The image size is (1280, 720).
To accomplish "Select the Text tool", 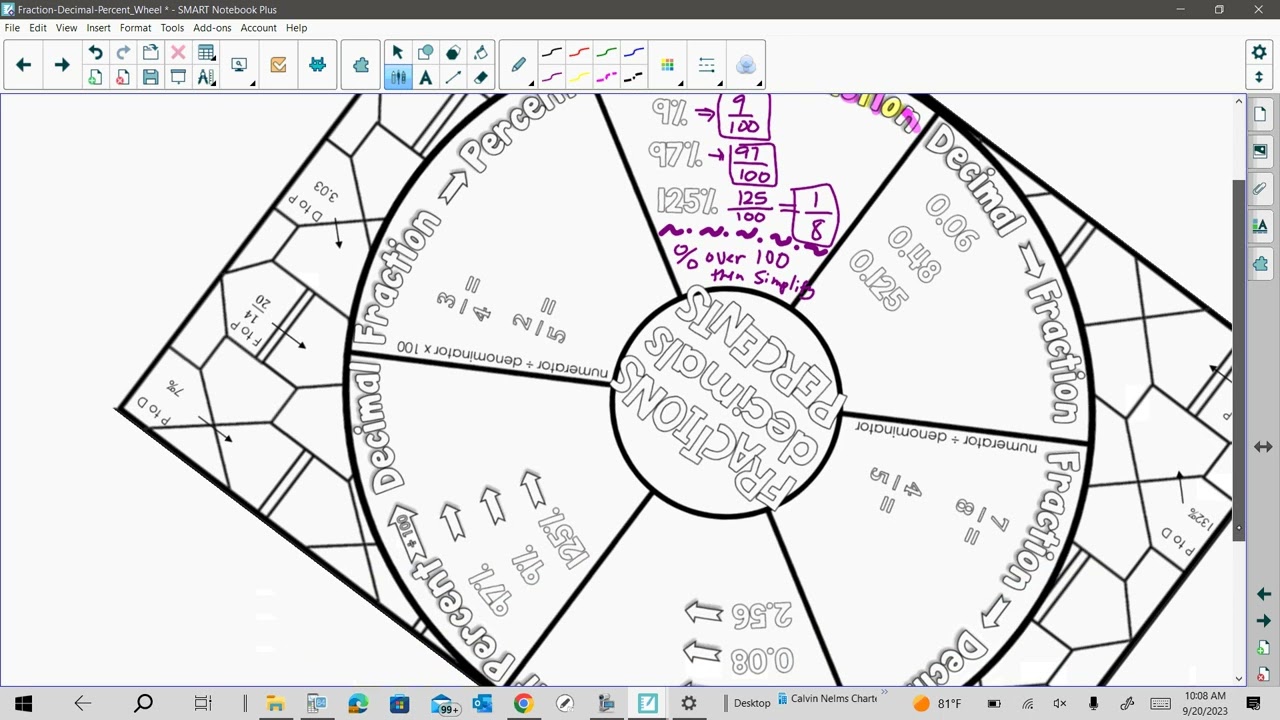I will tap(425, 77).
